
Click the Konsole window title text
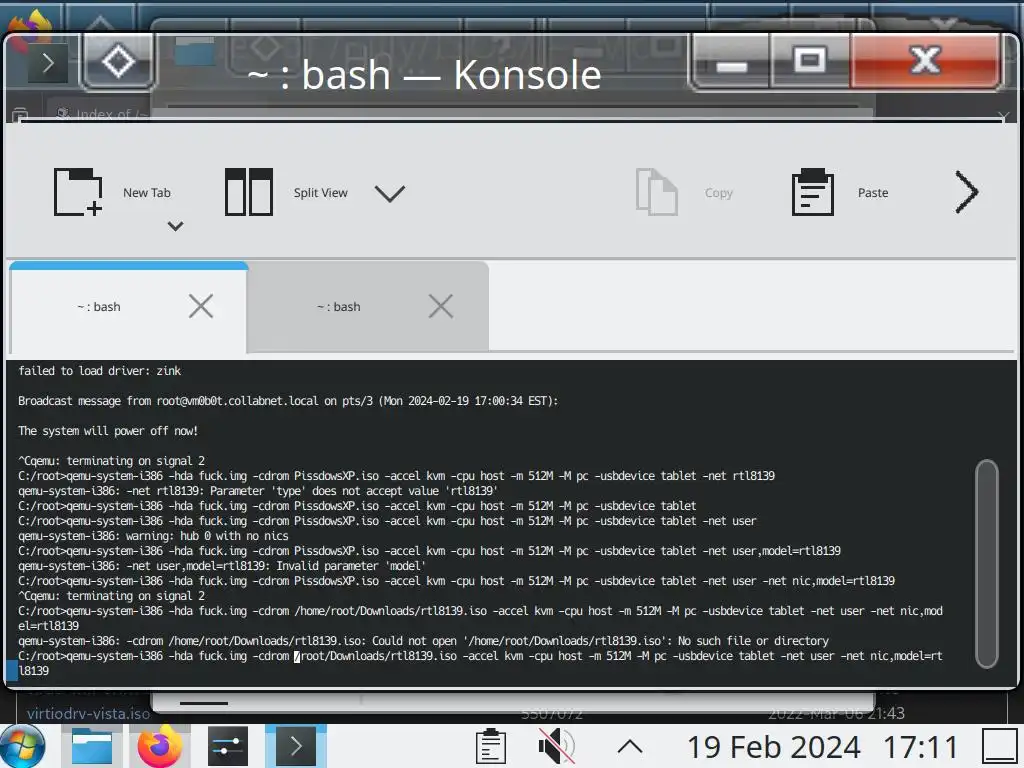[x=424, y=74]
